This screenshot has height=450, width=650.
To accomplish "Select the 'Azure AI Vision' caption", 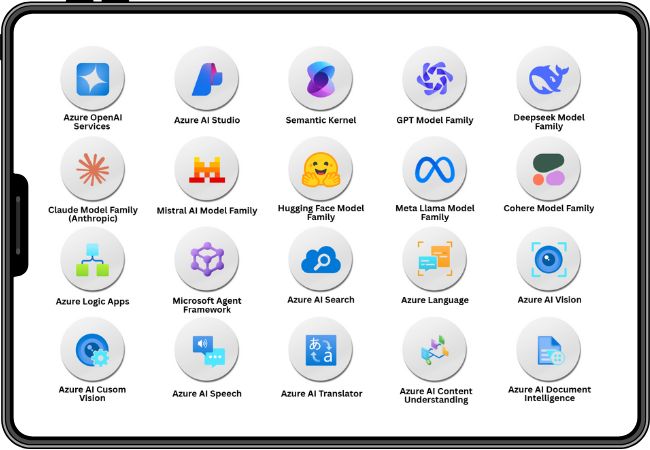I will [549, 300].
